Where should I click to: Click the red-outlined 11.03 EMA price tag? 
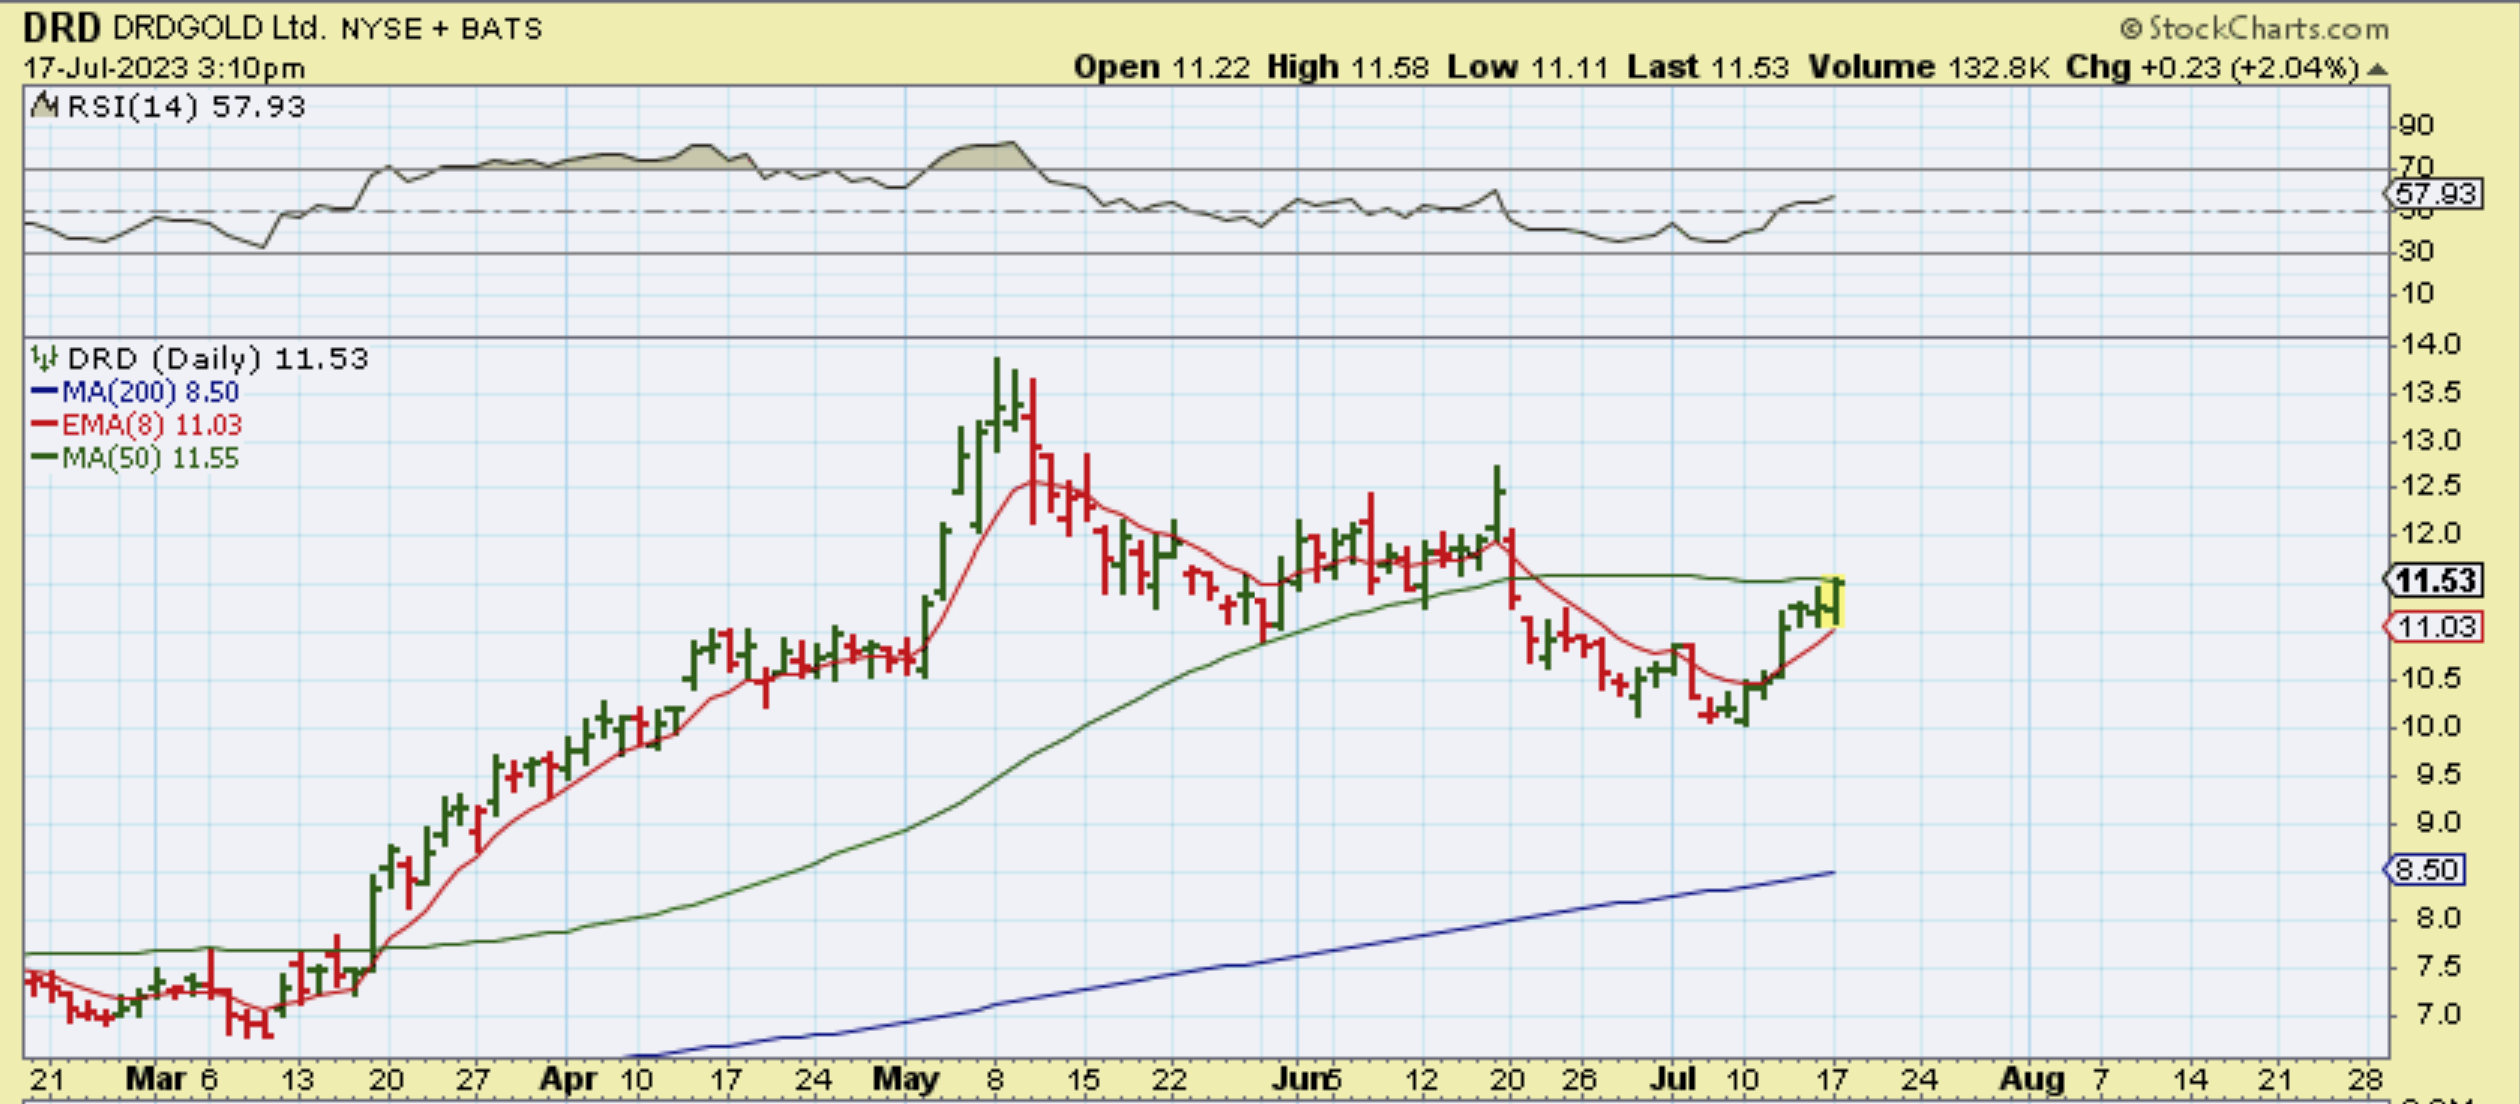[2433, 627]
